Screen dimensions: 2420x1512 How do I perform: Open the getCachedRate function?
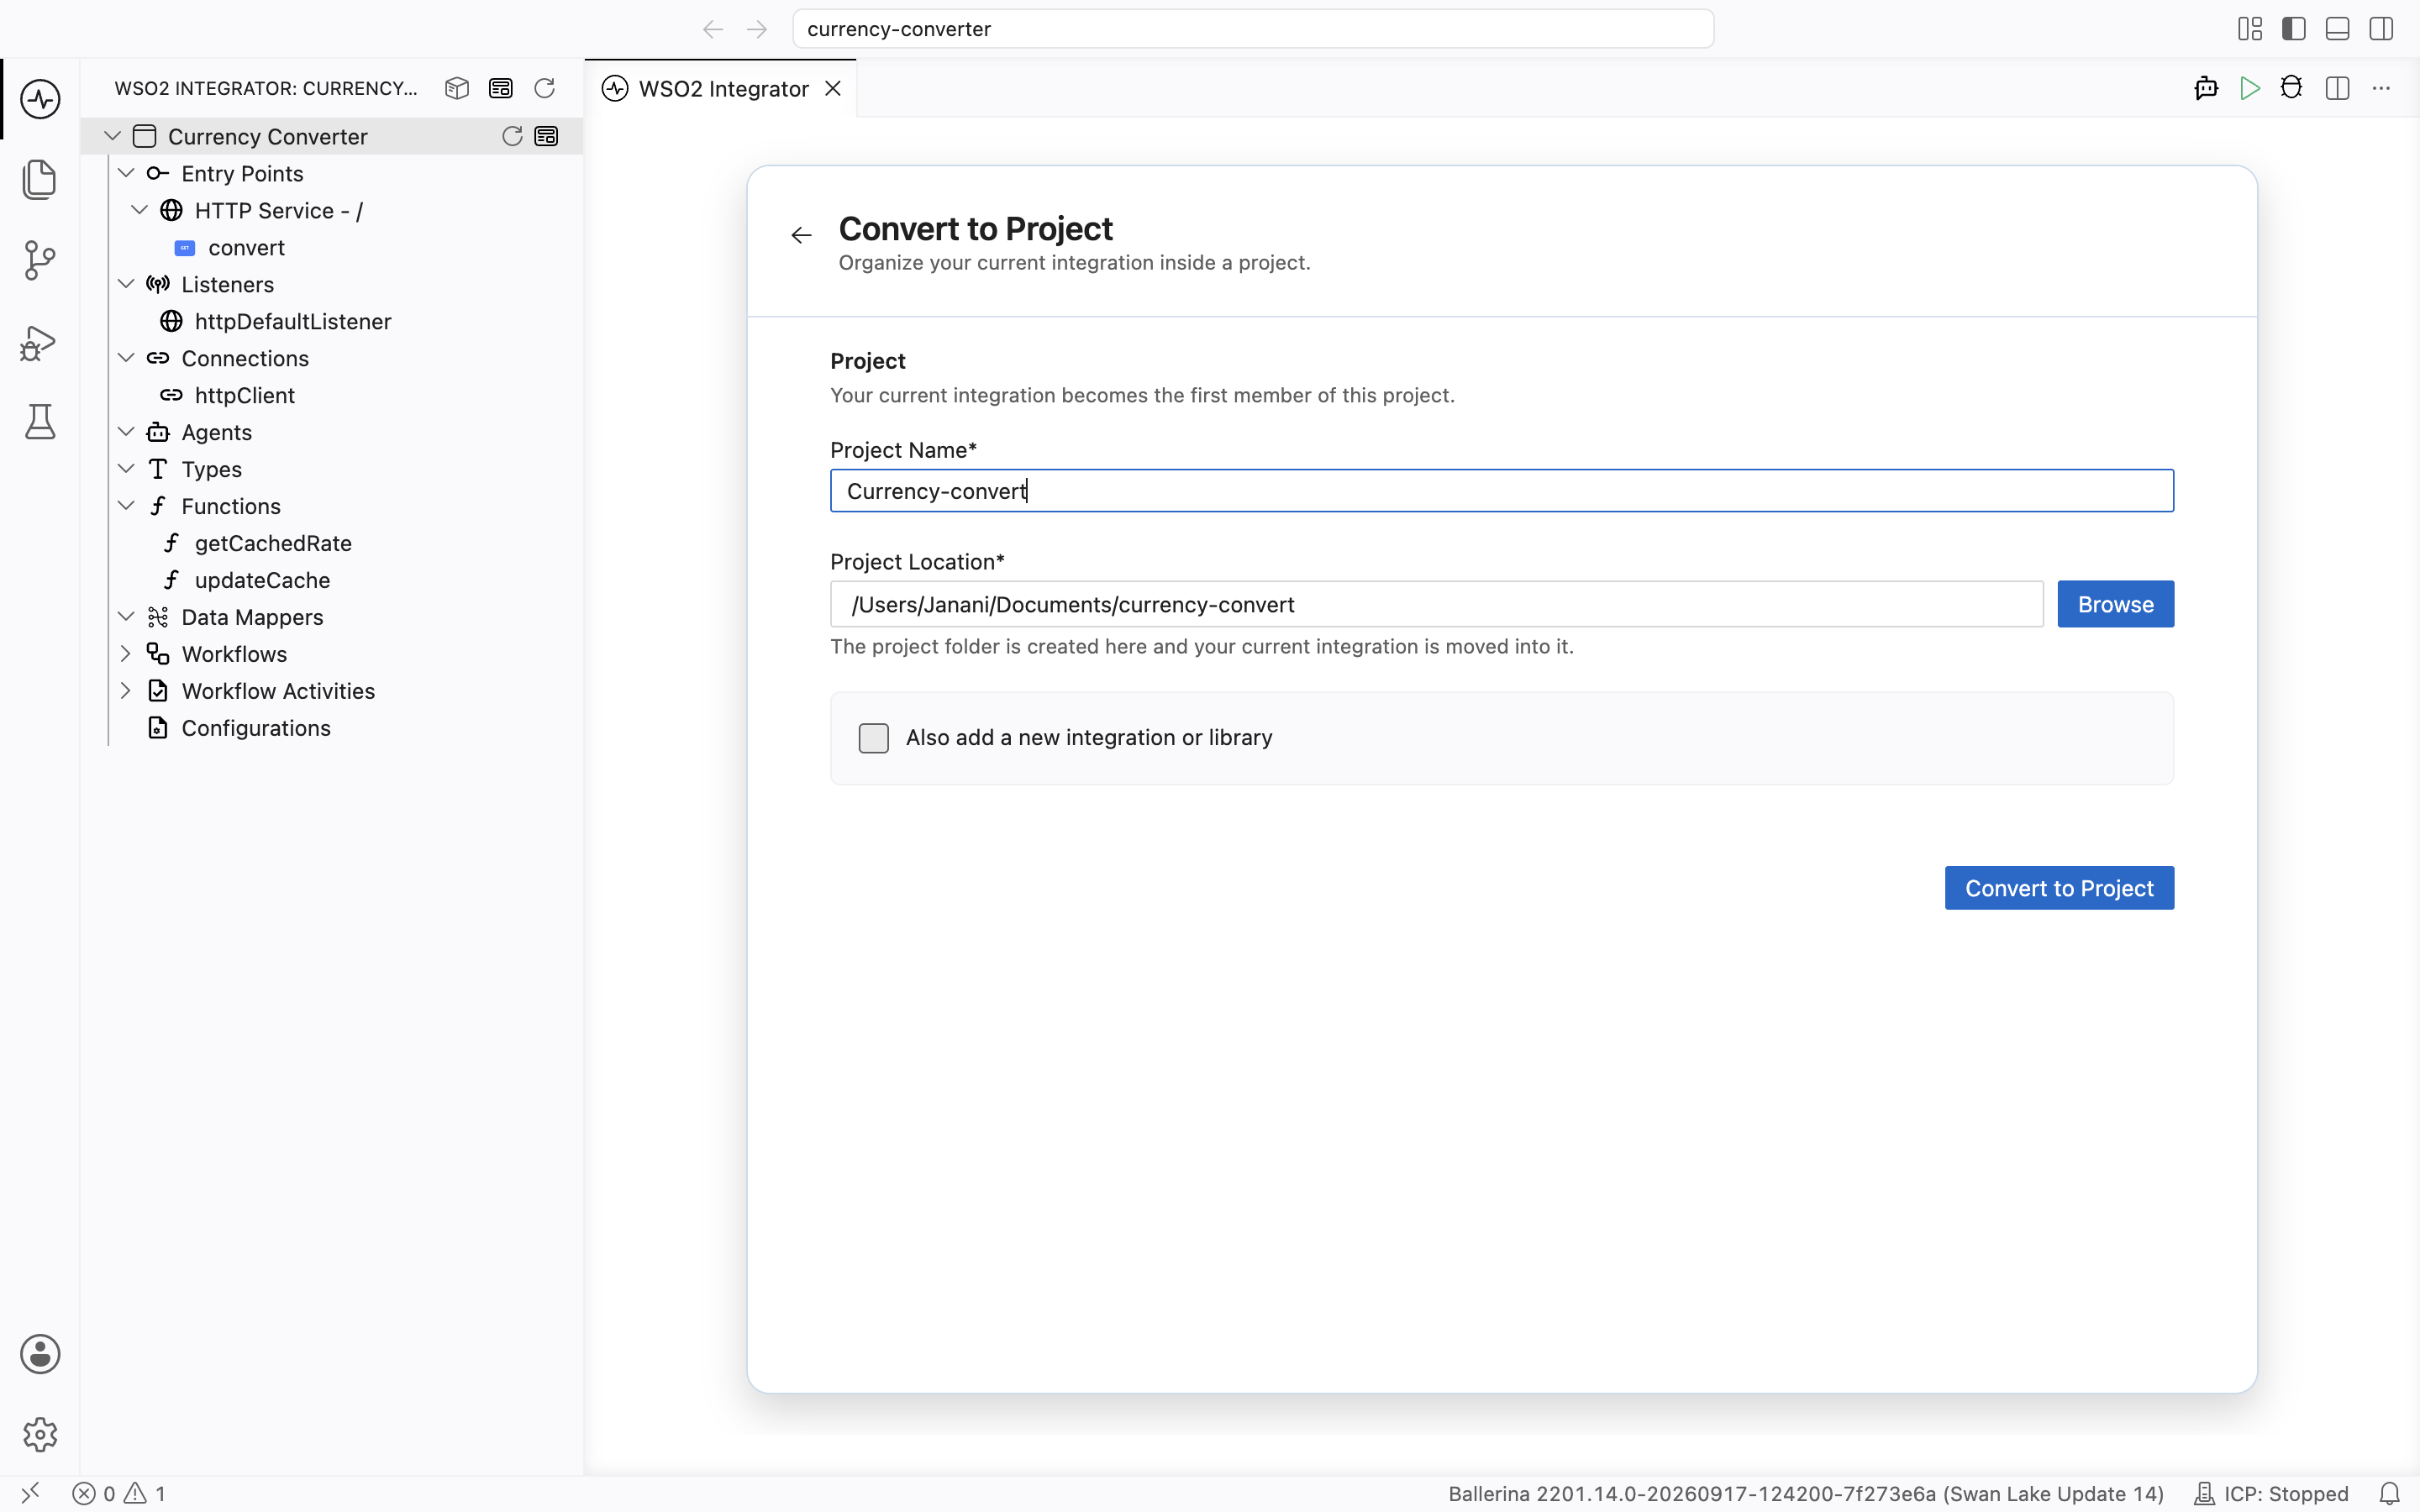coord(273,543)
